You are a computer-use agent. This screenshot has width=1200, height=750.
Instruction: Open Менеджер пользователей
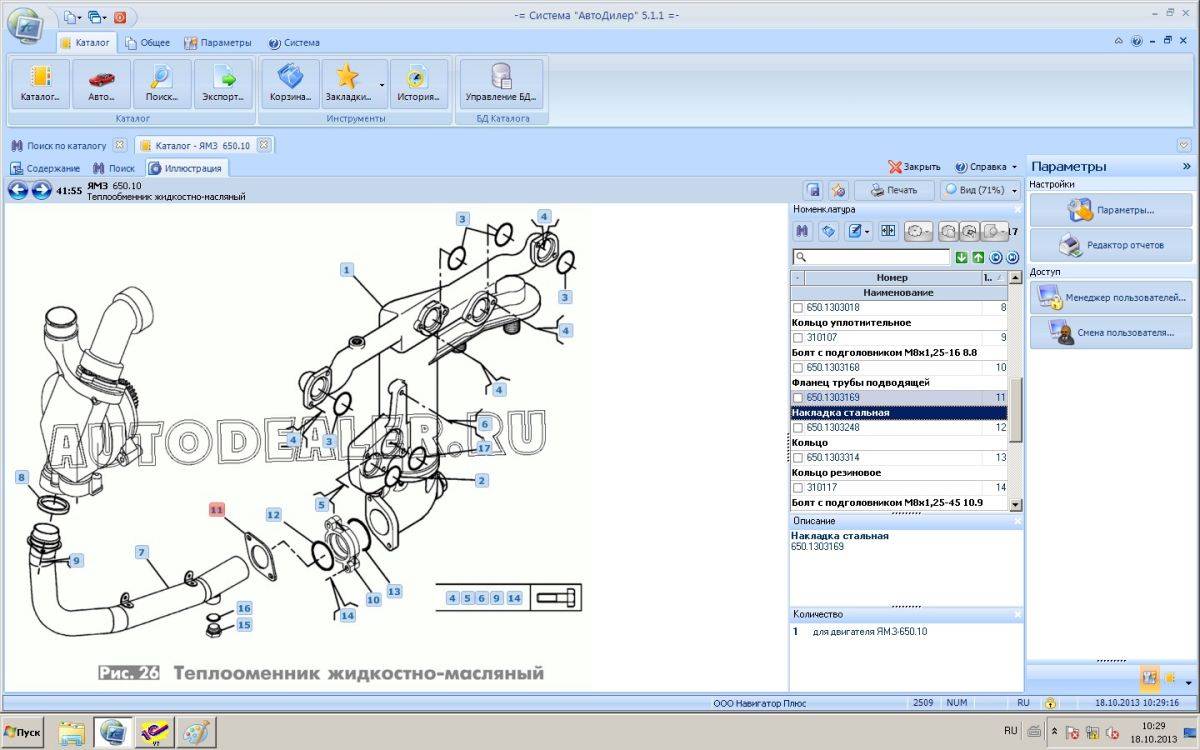coord(1111,297)
